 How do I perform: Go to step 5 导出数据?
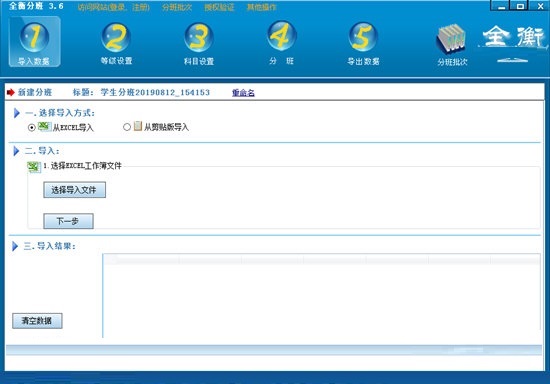pos(363,44)
